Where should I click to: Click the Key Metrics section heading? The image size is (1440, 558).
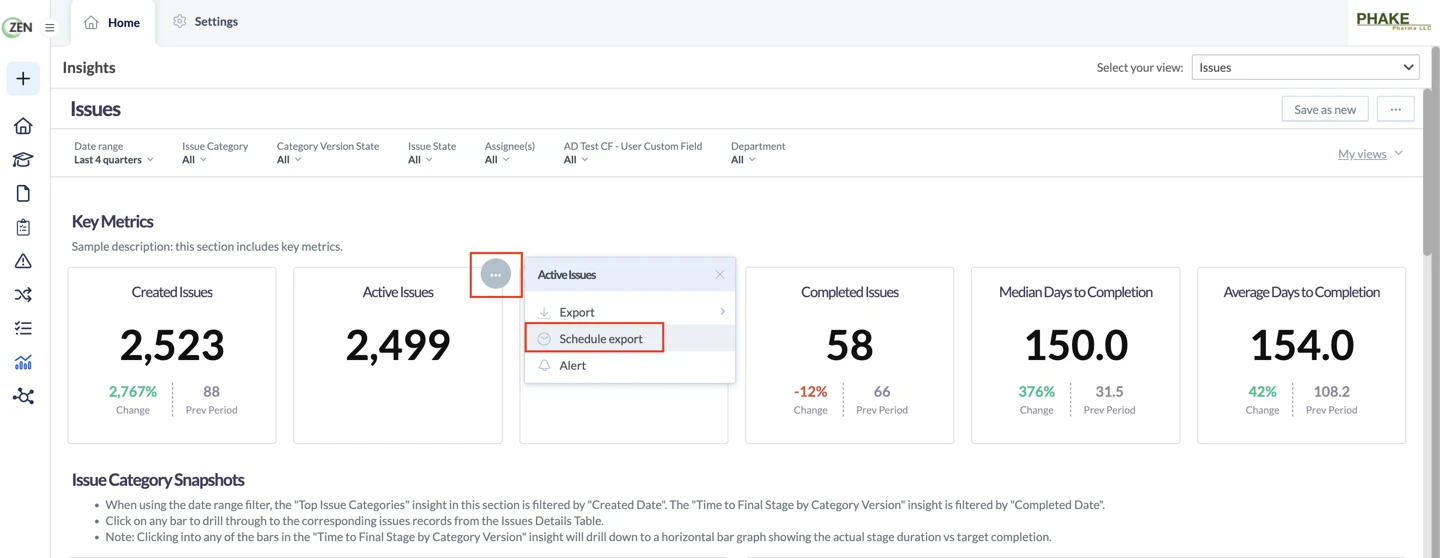coord(113,222)
